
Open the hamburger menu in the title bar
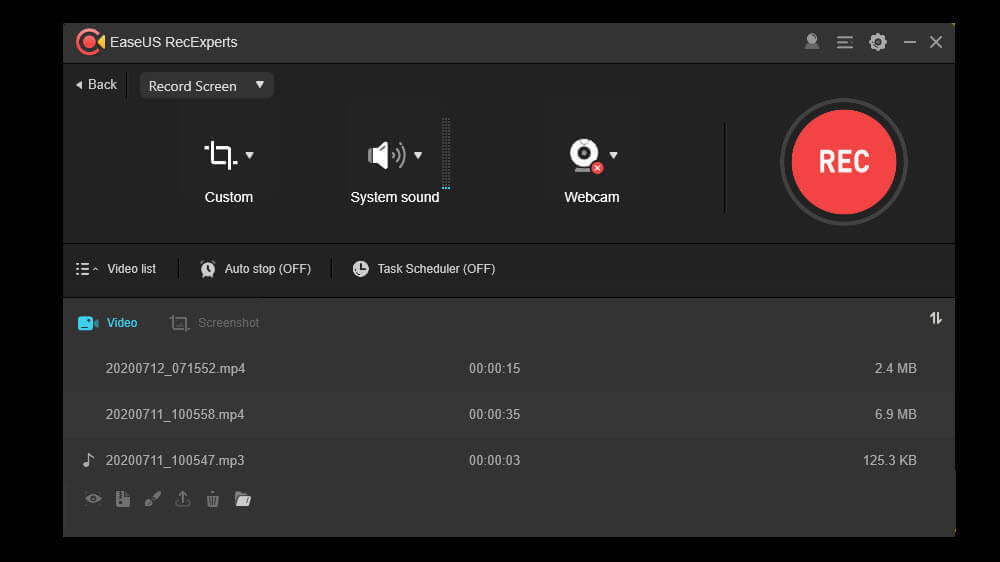[x=844, y=42]
